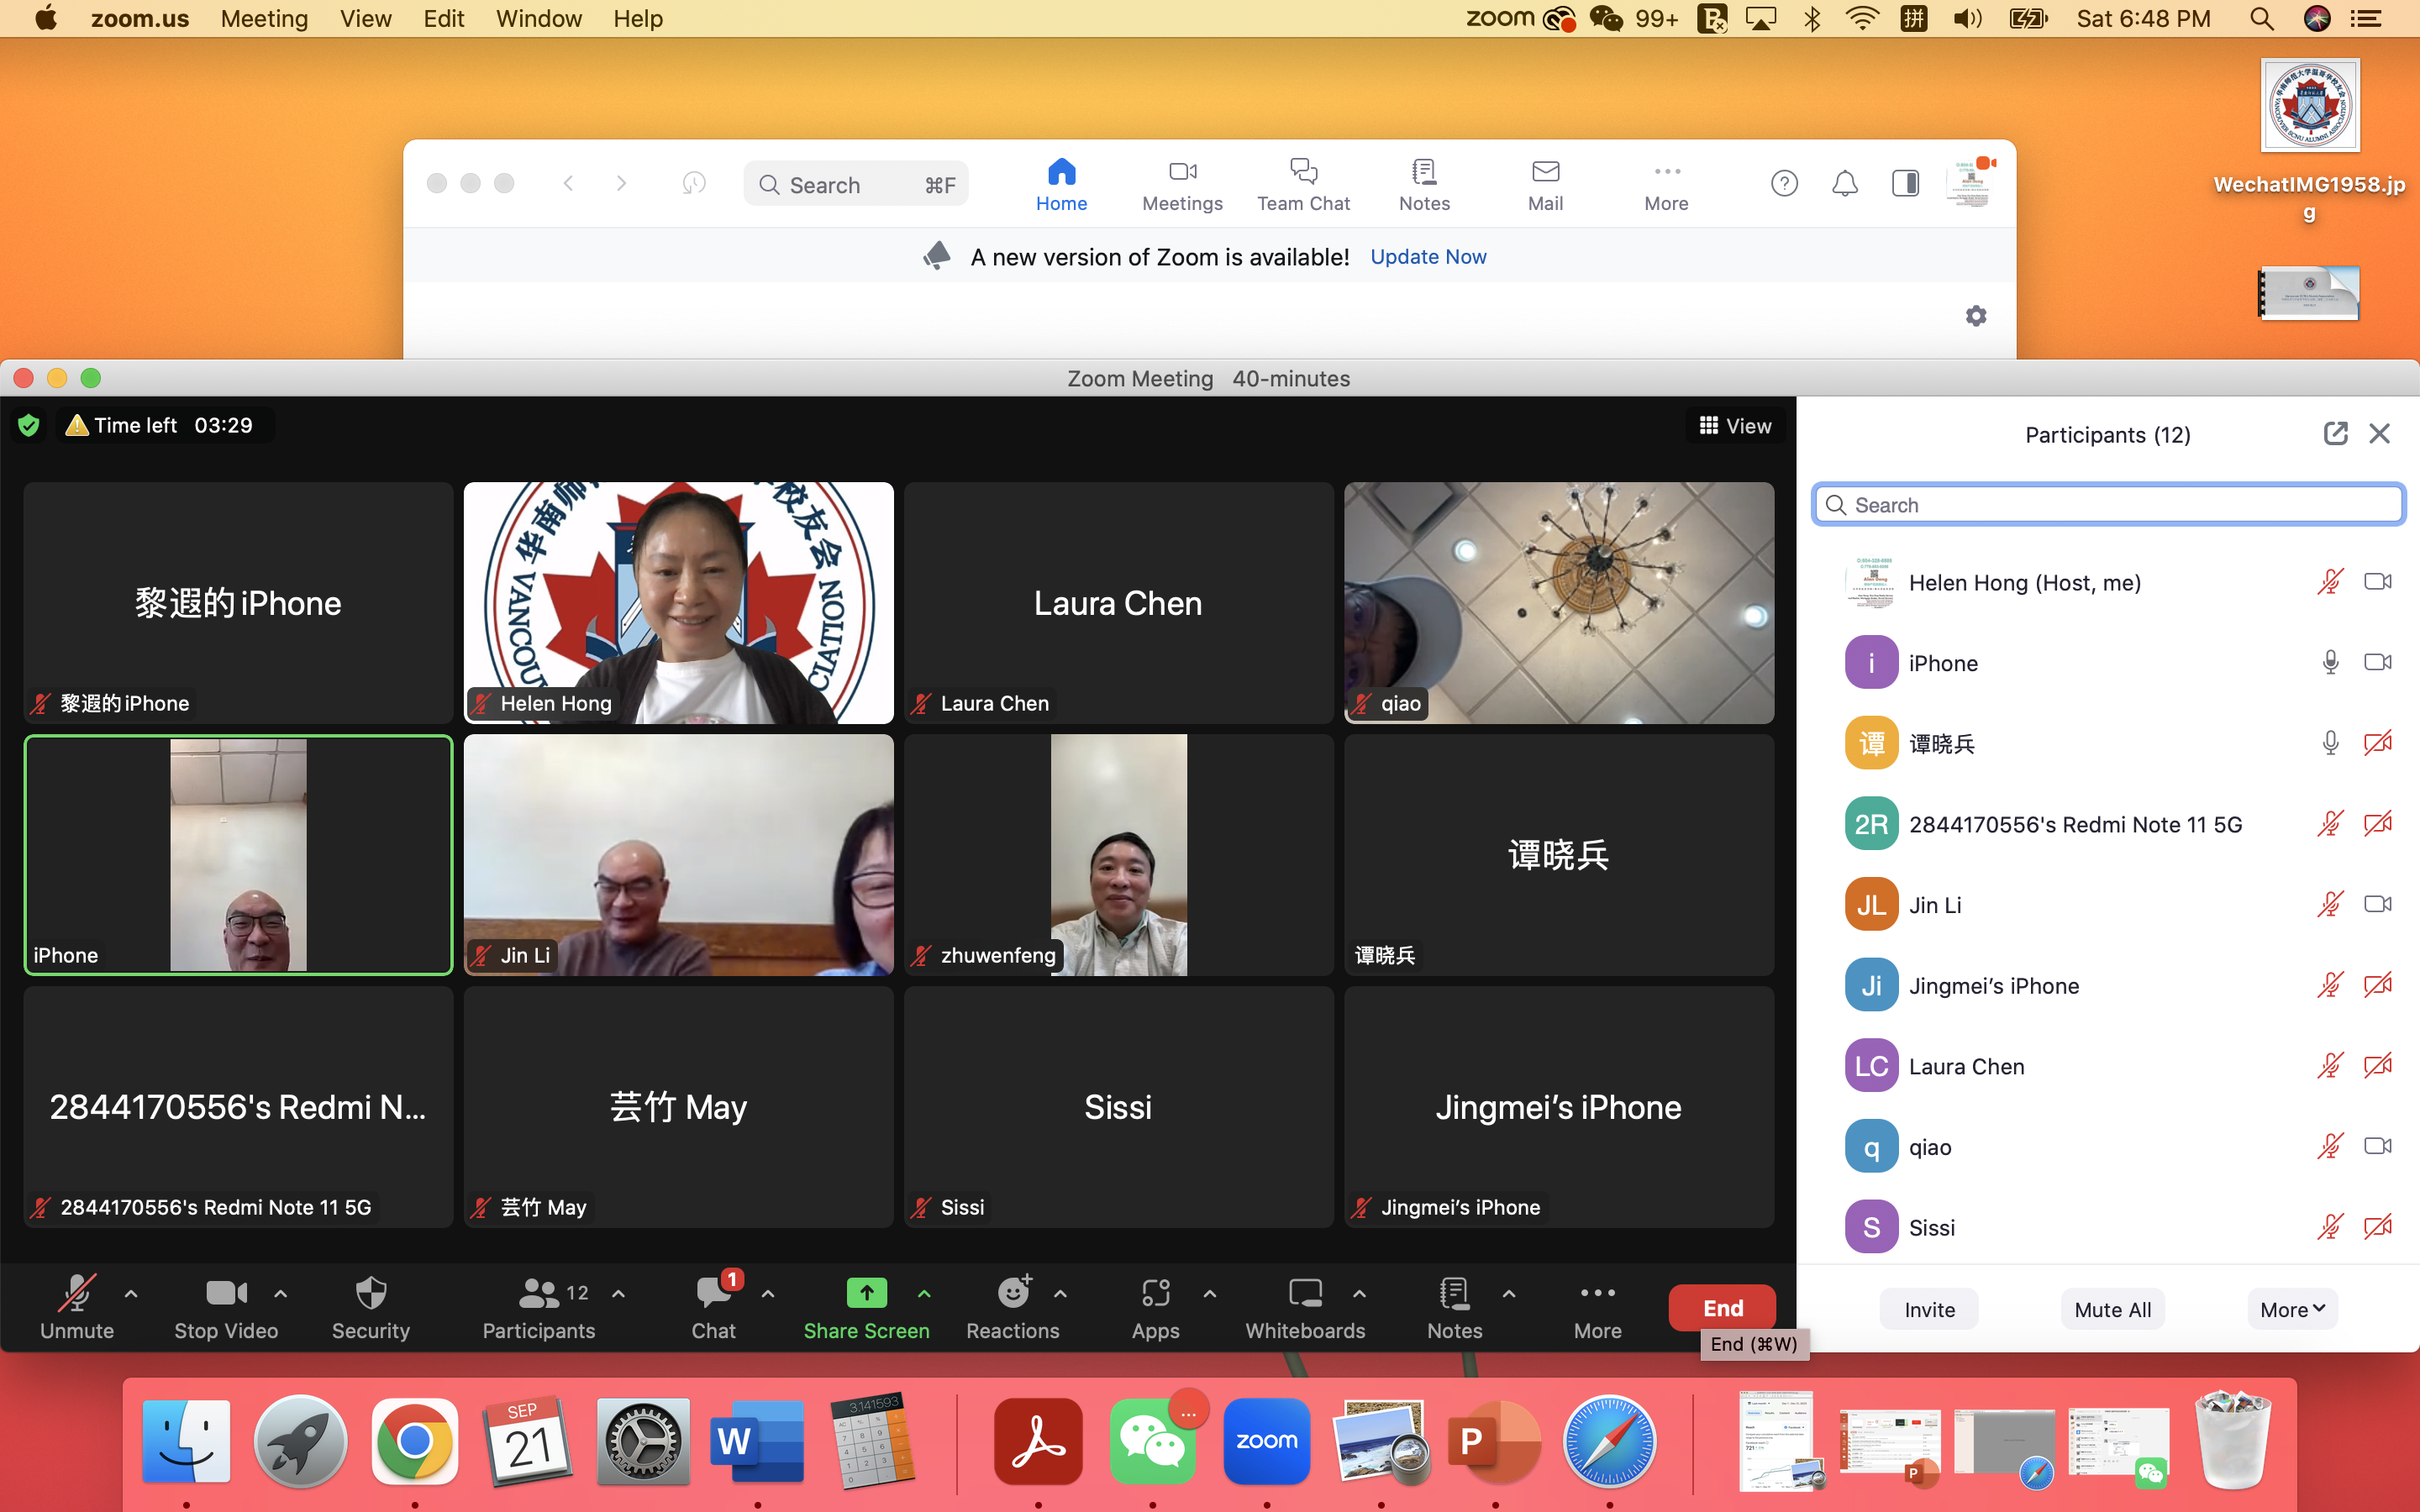The image size is (2420, 1512).
Task: Open notifications bell in Zoom home window
Action: point(1845,184)
